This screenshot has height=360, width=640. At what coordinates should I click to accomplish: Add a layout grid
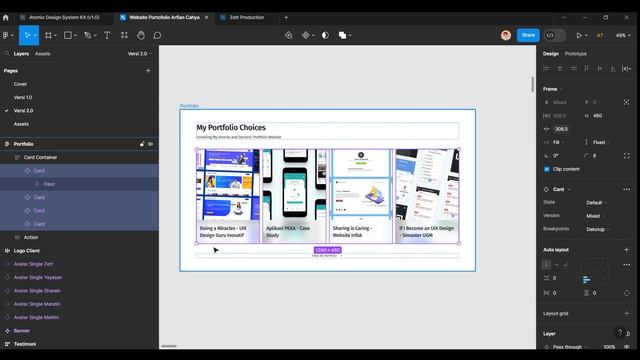pos(627,313)
